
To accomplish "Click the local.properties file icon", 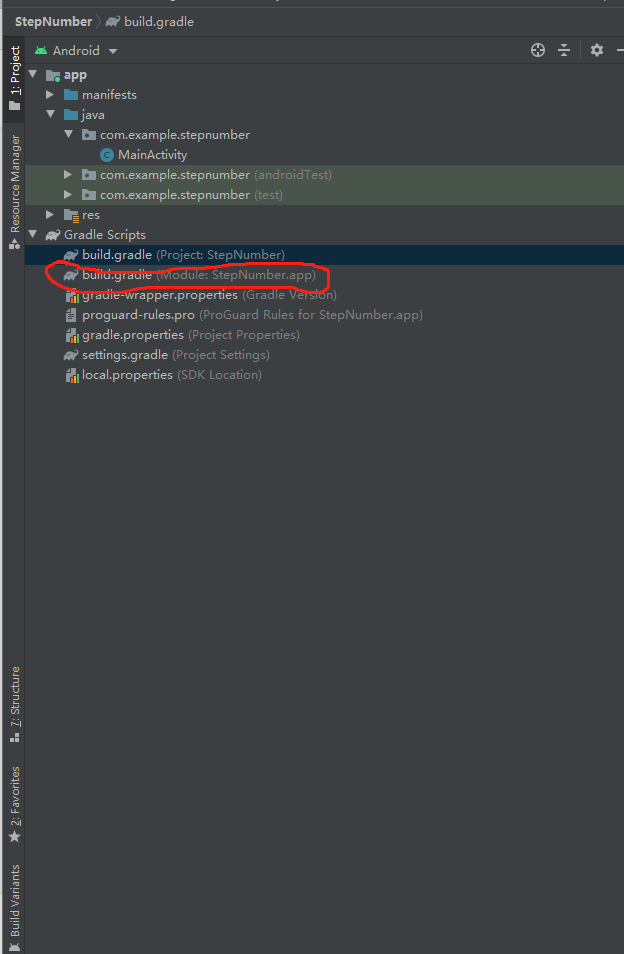I will click(72, 375).
